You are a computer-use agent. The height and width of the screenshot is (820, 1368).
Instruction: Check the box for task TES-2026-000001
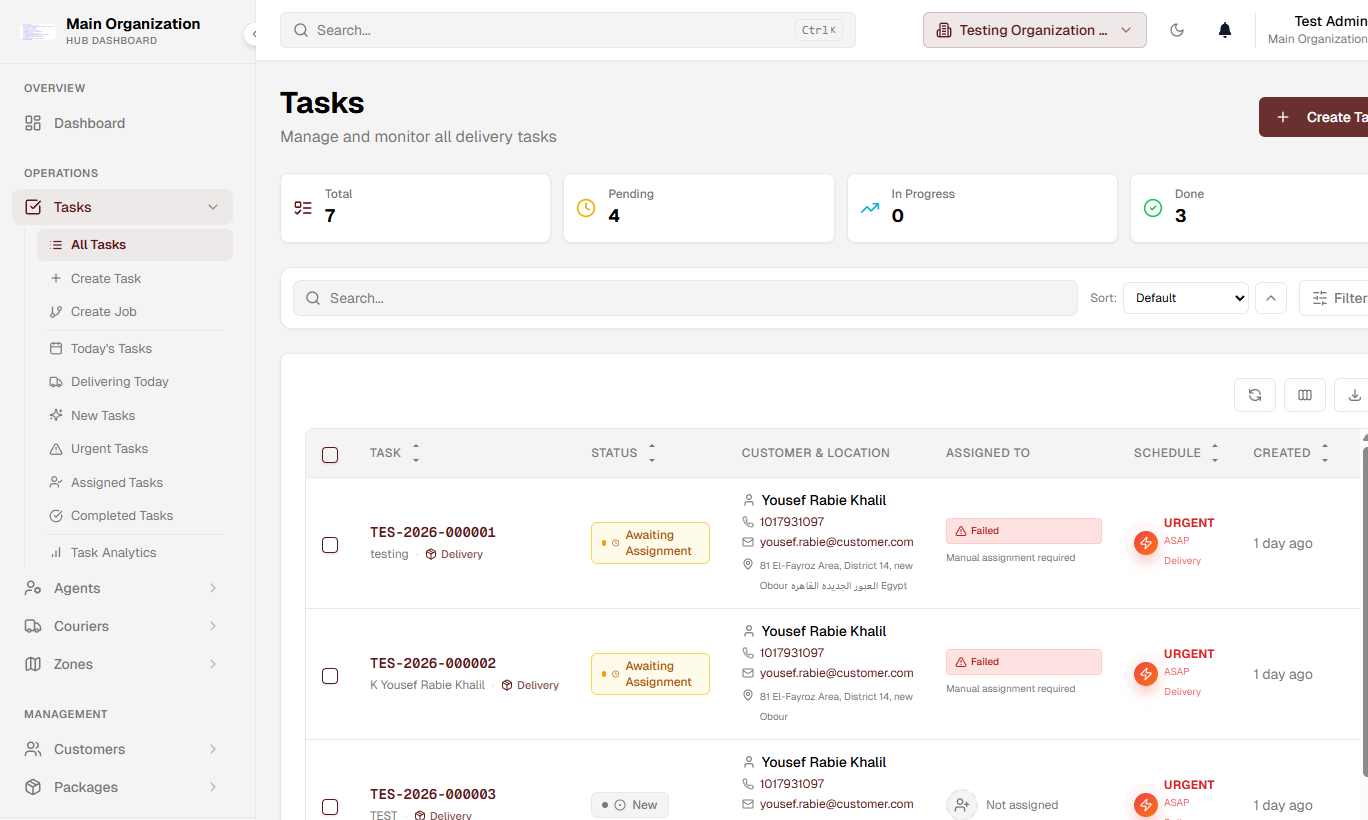point(330,545)
